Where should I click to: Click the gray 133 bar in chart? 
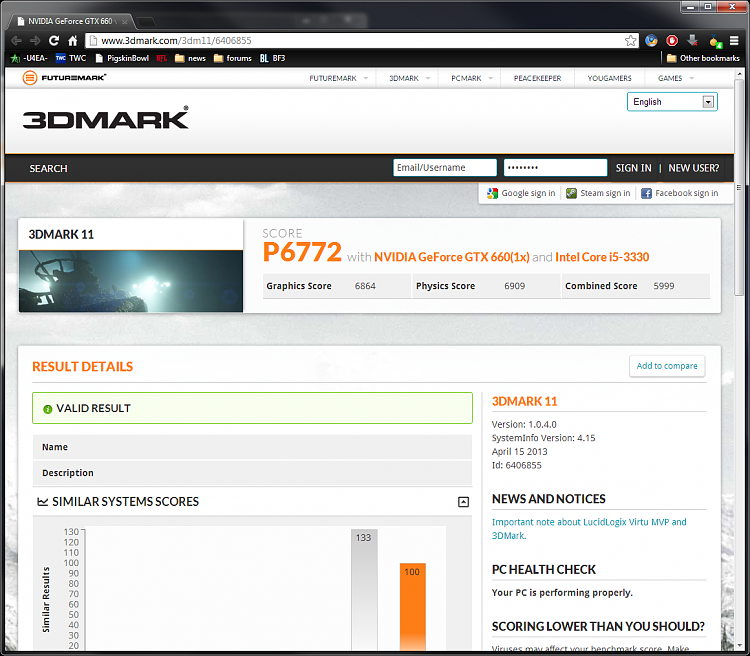pyautogui.click(x=364, y=589)
